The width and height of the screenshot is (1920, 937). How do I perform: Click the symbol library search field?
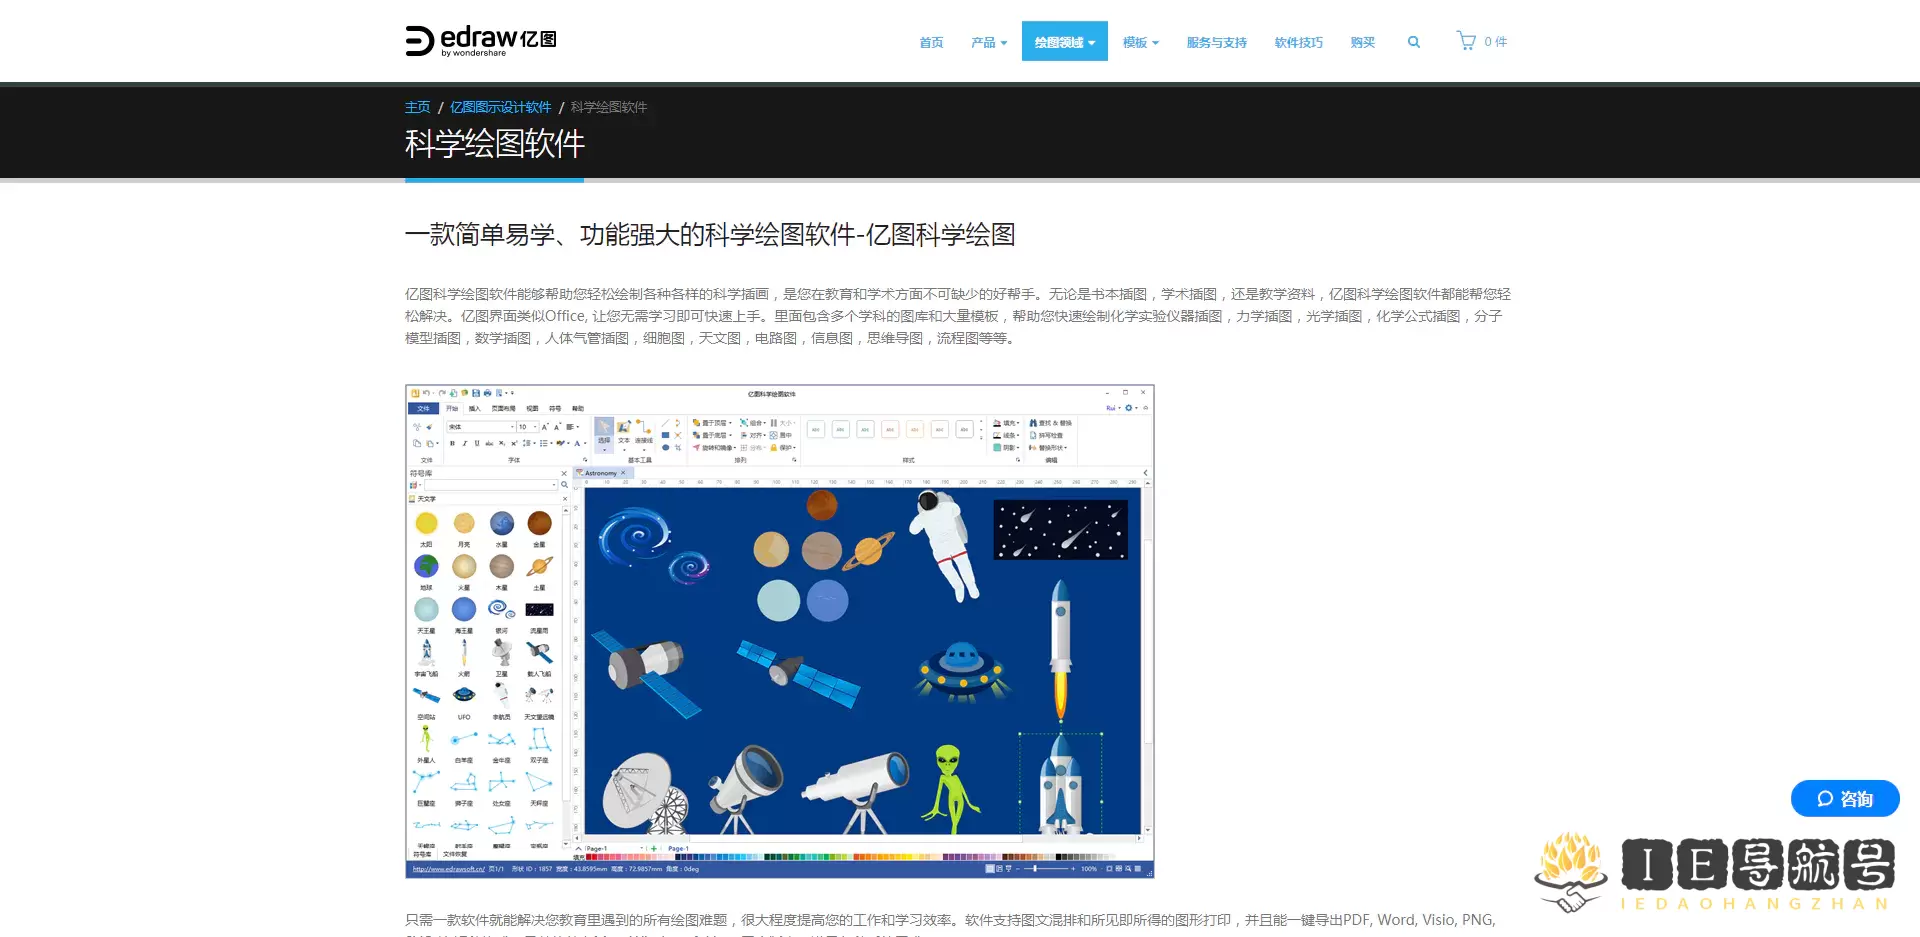click(490, 485)
